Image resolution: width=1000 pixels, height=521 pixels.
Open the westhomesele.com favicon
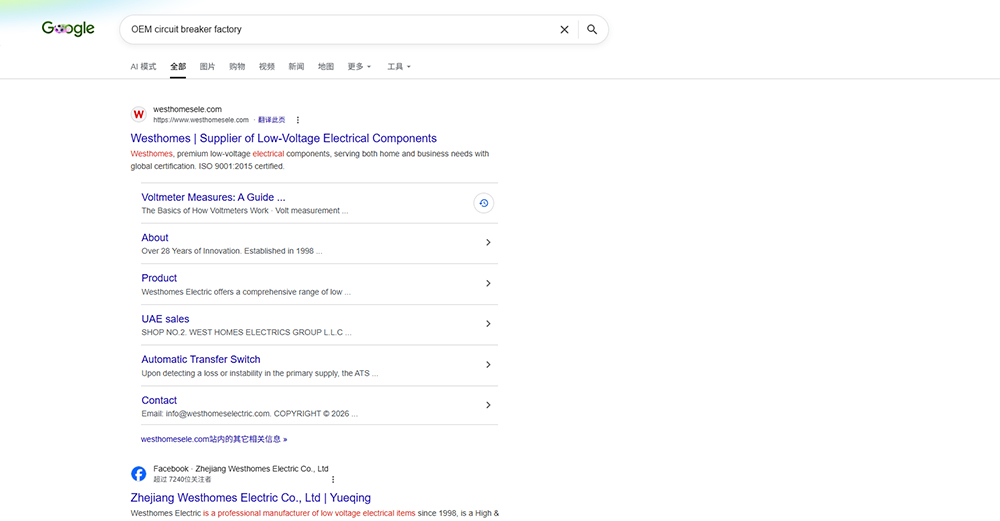click(x=138, y=114)
